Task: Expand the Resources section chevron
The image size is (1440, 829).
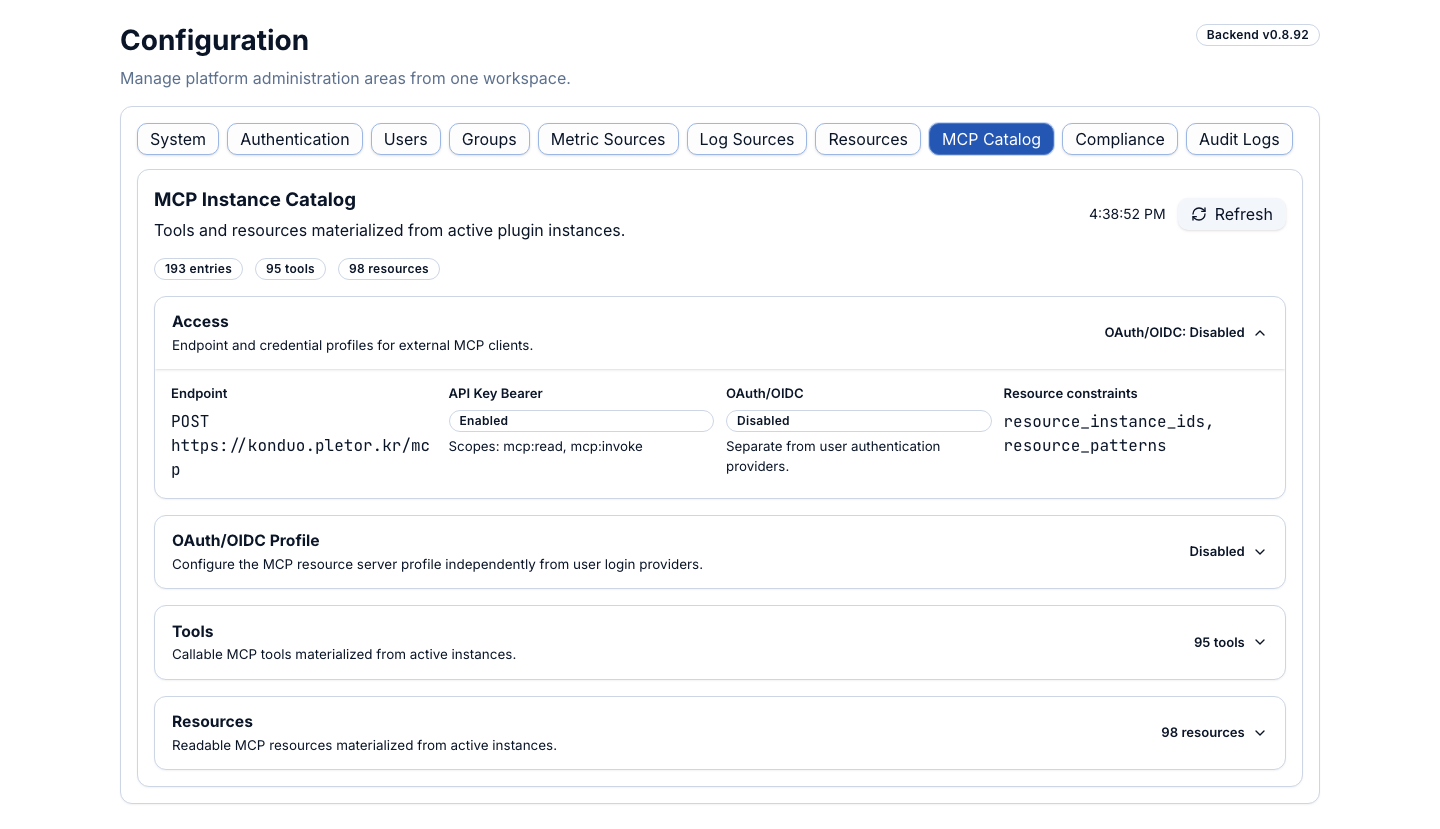Action: pyautogui.click(x=1260, y=733)
